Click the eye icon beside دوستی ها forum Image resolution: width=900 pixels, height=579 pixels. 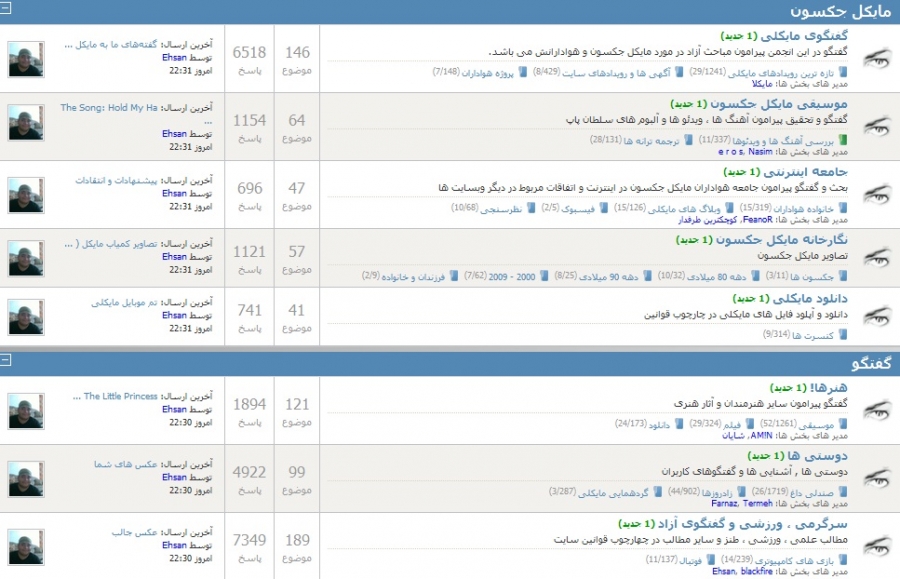(x=876, y=477)
